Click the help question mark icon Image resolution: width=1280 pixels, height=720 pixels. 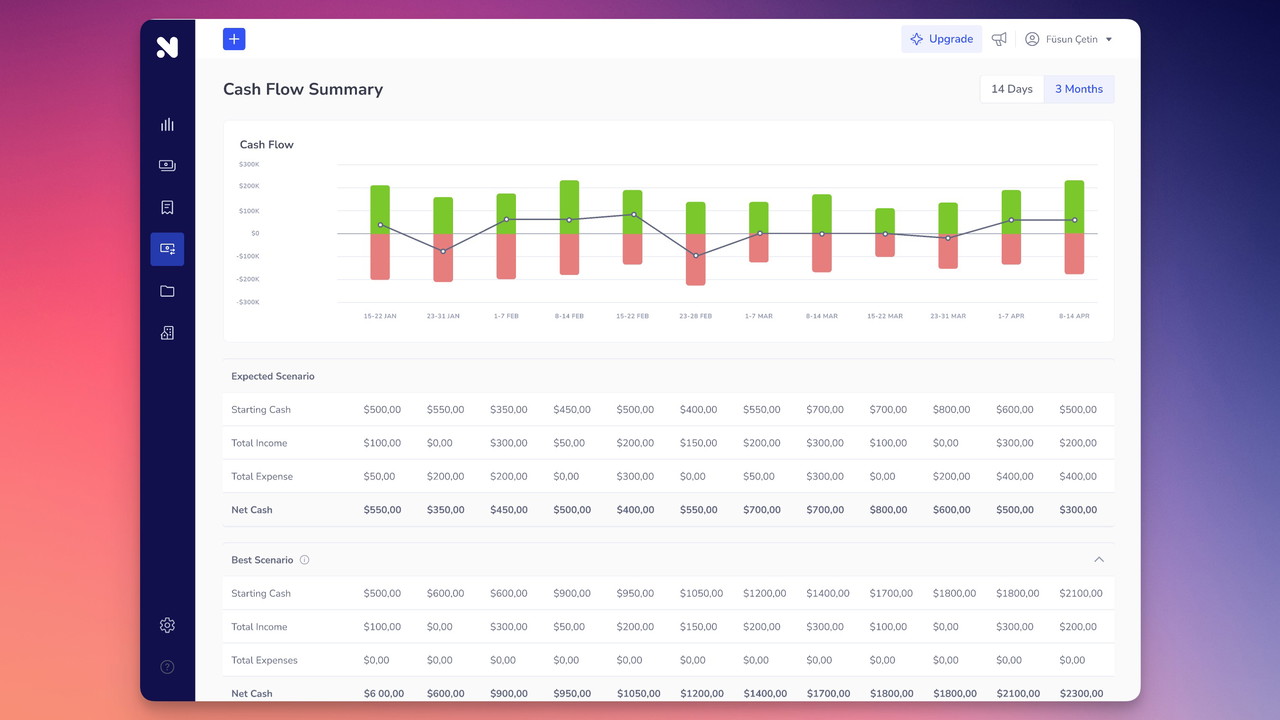167,667
